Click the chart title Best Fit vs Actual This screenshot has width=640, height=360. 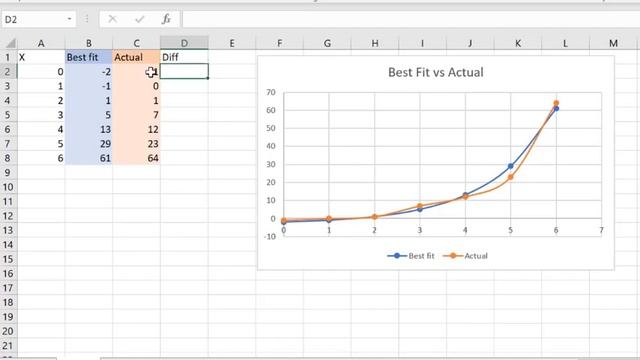point(436,72)
